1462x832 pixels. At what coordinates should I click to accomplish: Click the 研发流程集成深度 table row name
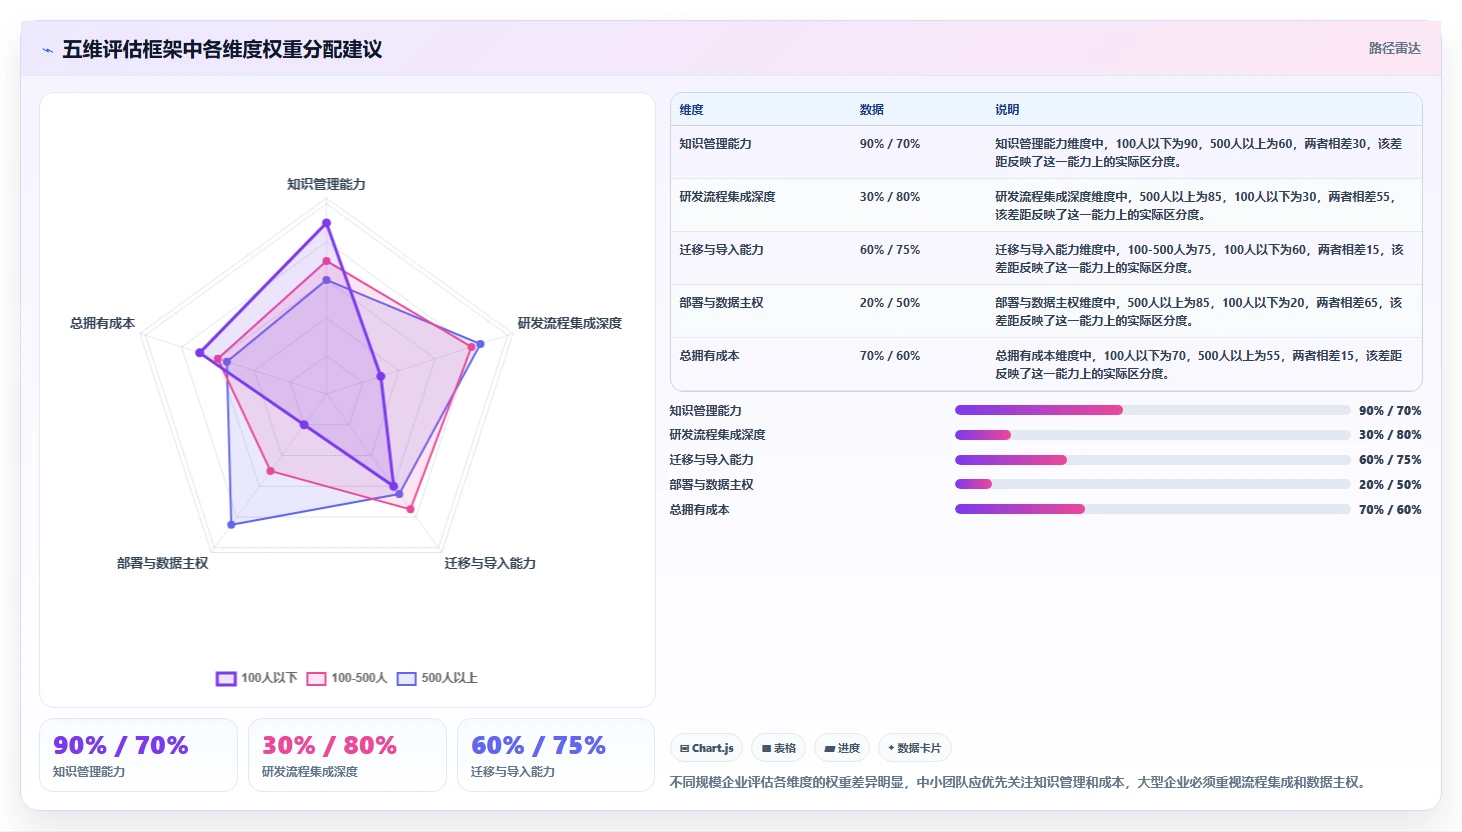tap(727, 197)
